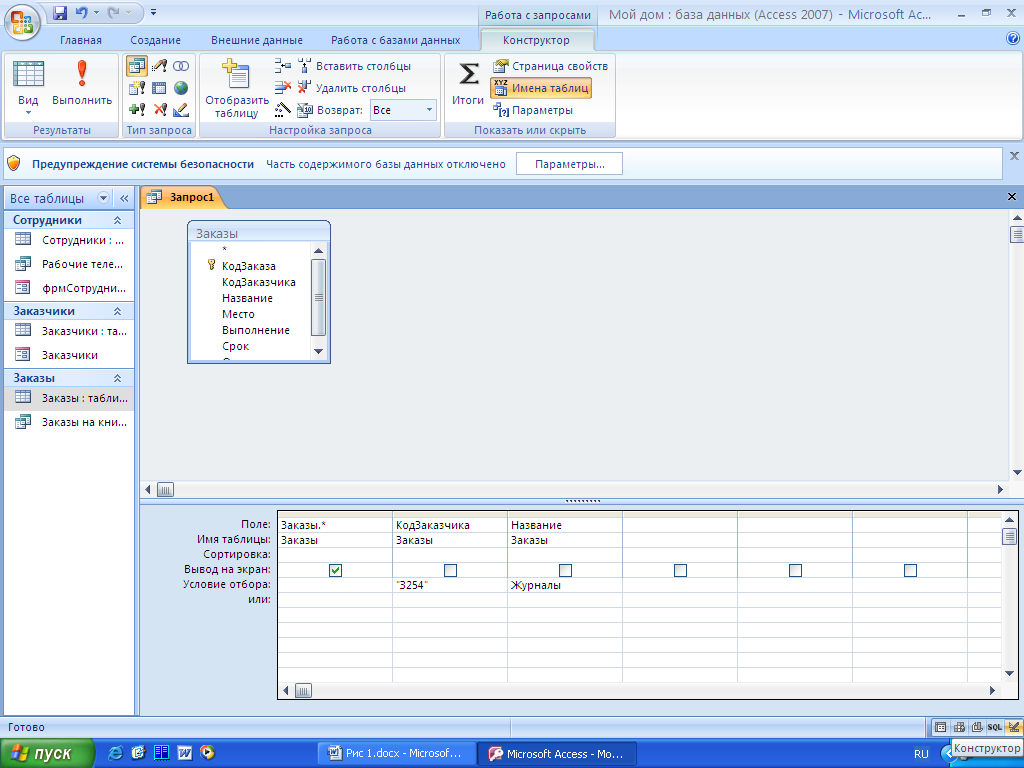Open Страница свойств property sheet
This screenshot has width=1024, height=768.
click(x=551, y=66)
